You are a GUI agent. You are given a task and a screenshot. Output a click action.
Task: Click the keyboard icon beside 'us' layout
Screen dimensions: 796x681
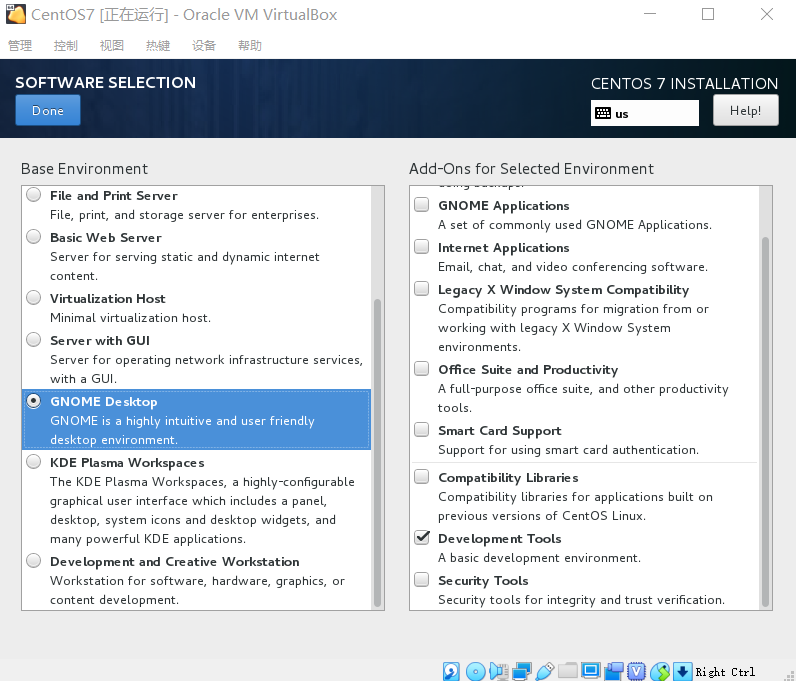603,113
